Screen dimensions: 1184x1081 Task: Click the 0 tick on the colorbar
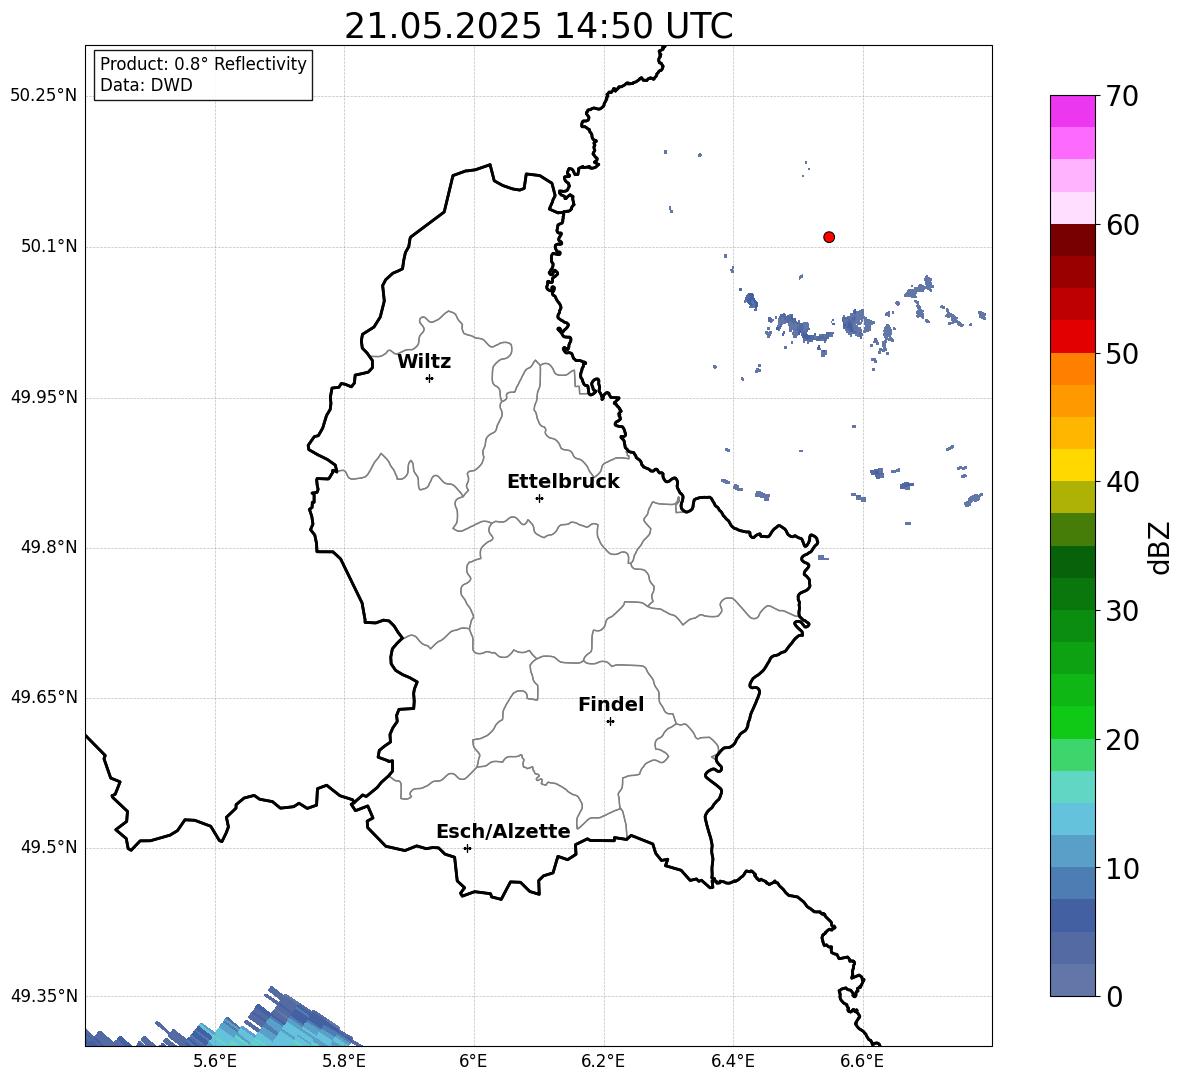[x=1114, y=996]
